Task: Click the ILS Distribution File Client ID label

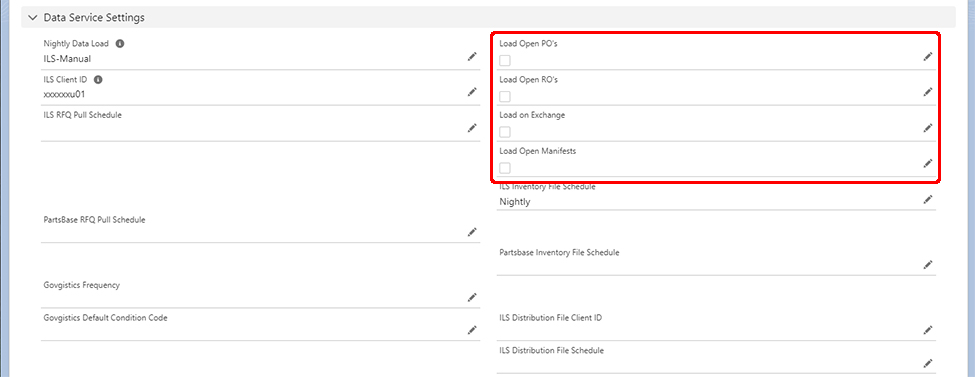Action: [550, 317]
